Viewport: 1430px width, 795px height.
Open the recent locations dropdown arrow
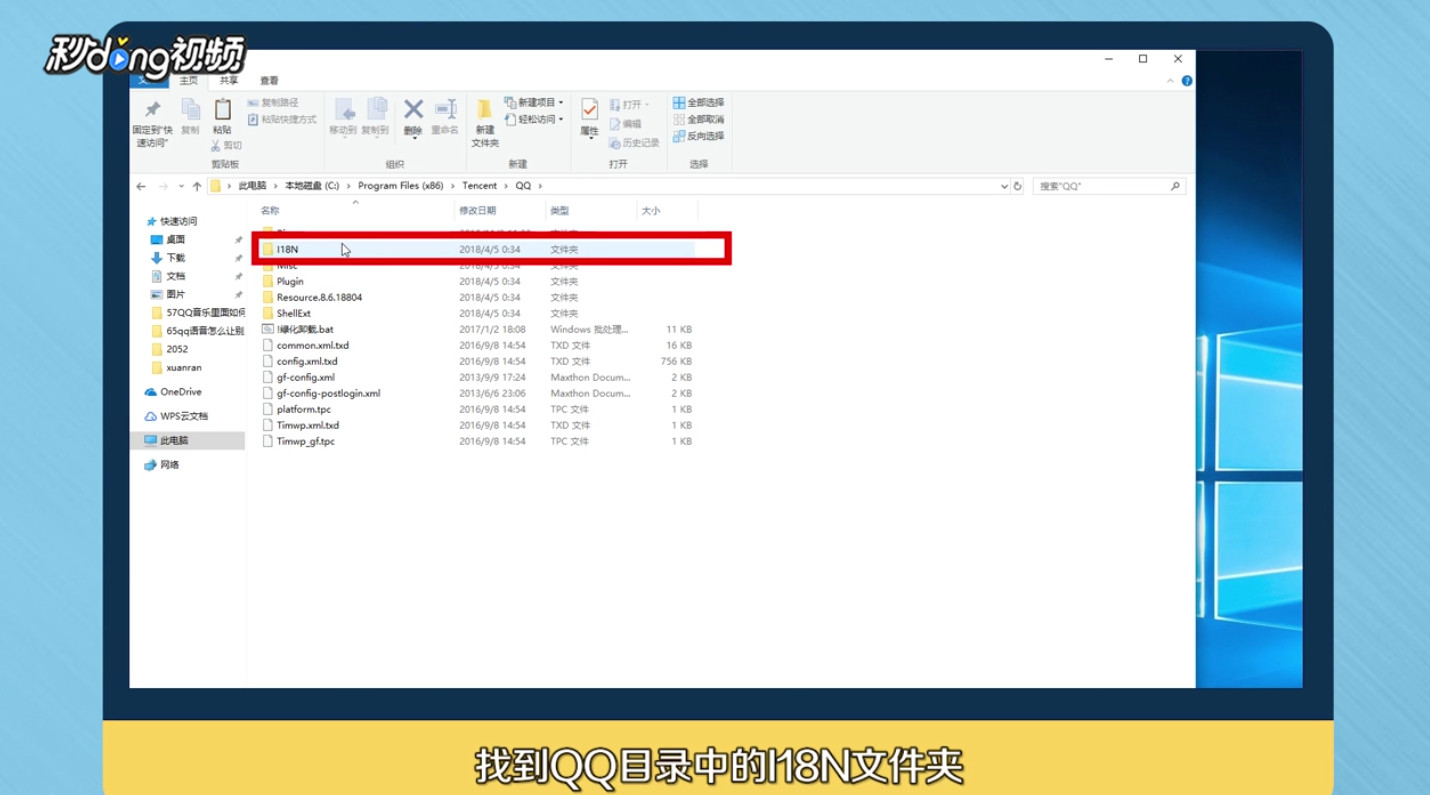(181, 186)
